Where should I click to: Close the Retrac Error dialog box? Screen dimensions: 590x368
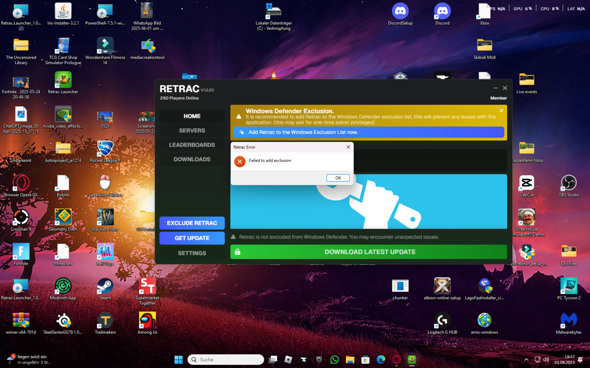click(348, 147)
